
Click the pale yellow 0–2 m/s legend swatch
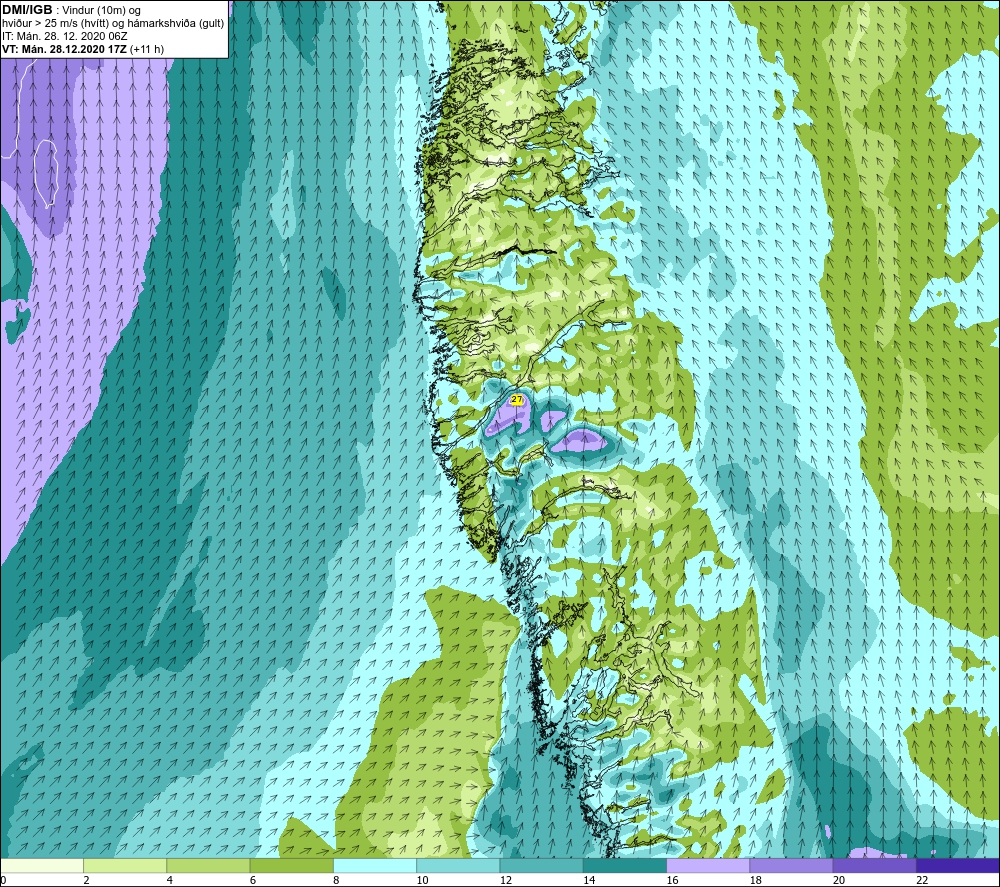pos(42,865)
